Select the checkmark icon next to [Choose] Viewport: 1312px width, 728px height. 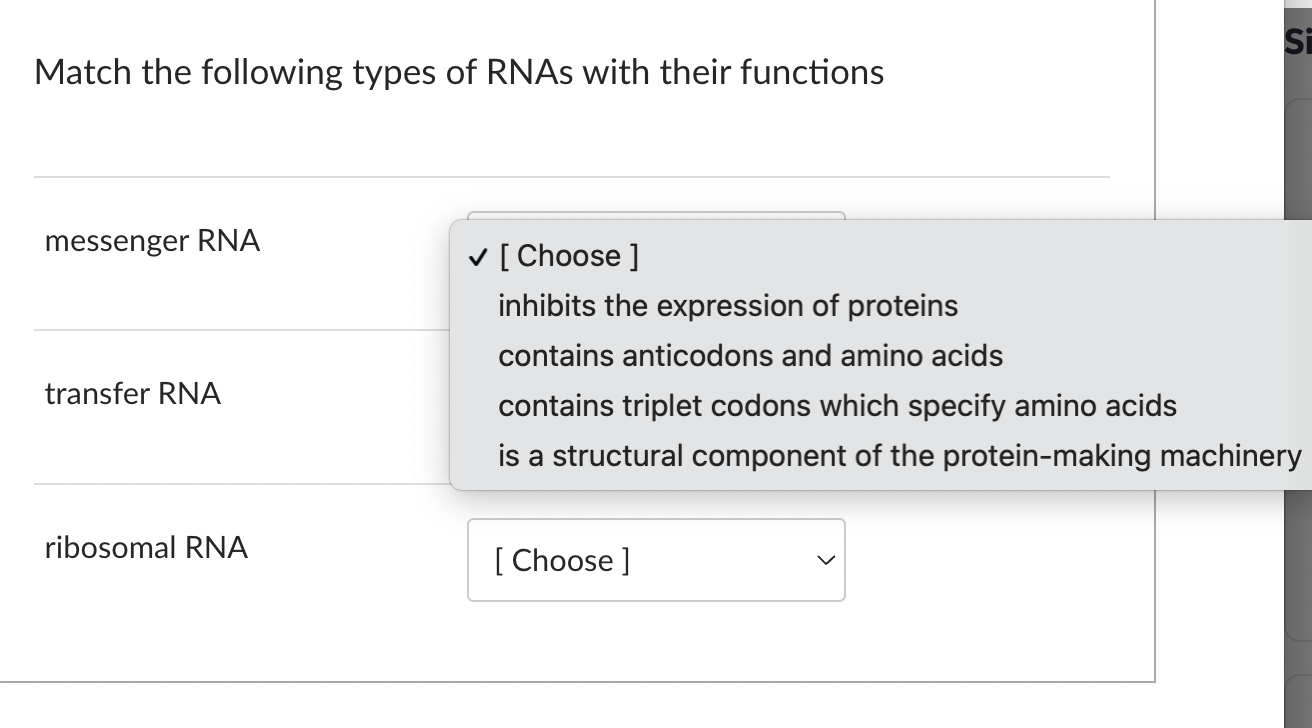point(476,256)
